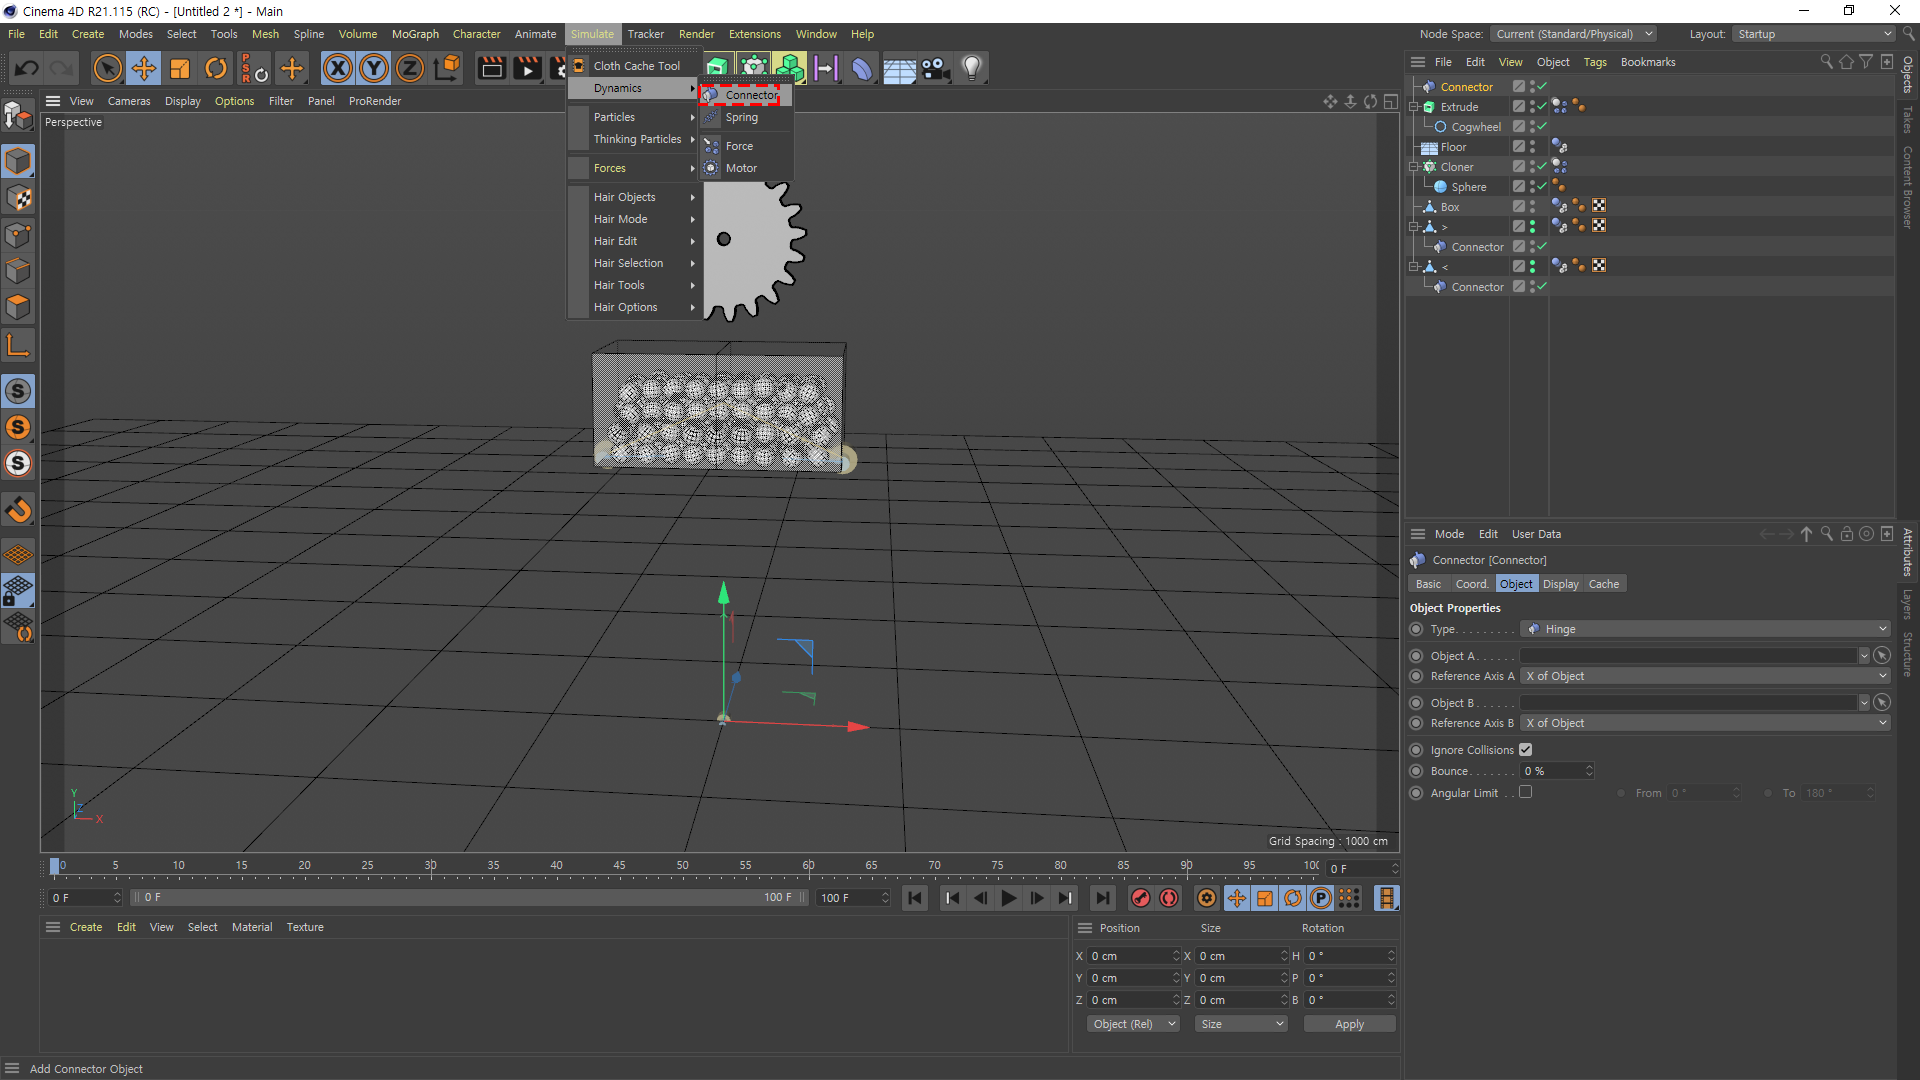Enable the Angular Limit checkbox
This screenshot has width=1920, height=1080.
[x=1525, y=792]
